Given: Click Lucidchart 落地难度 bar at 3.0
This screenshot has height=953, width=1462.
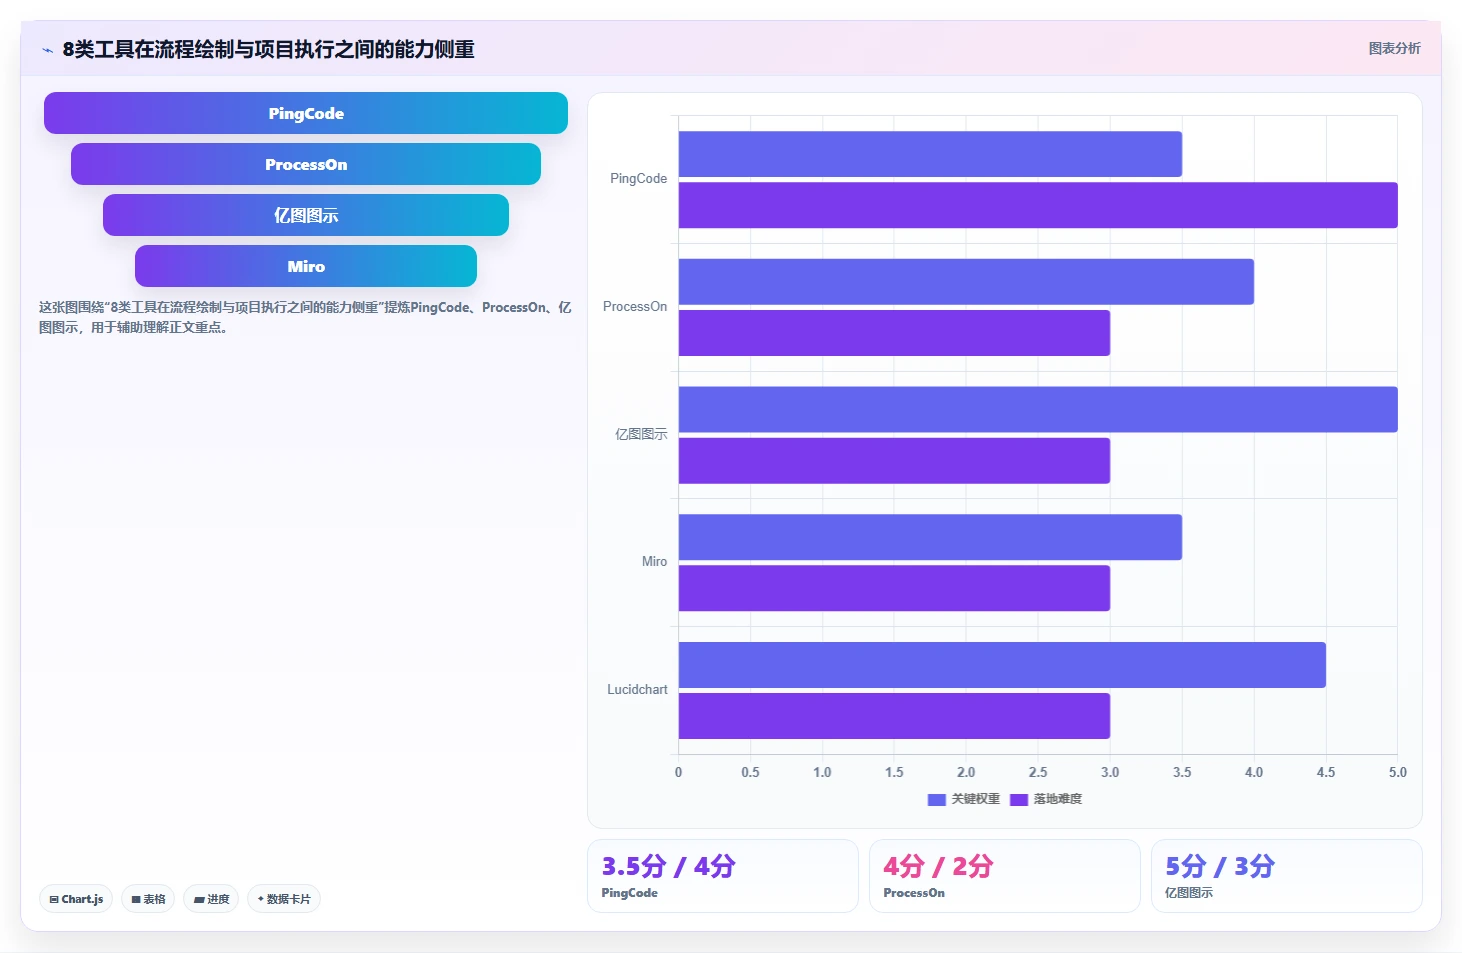Looking at the screenshot, I should 894,716.
